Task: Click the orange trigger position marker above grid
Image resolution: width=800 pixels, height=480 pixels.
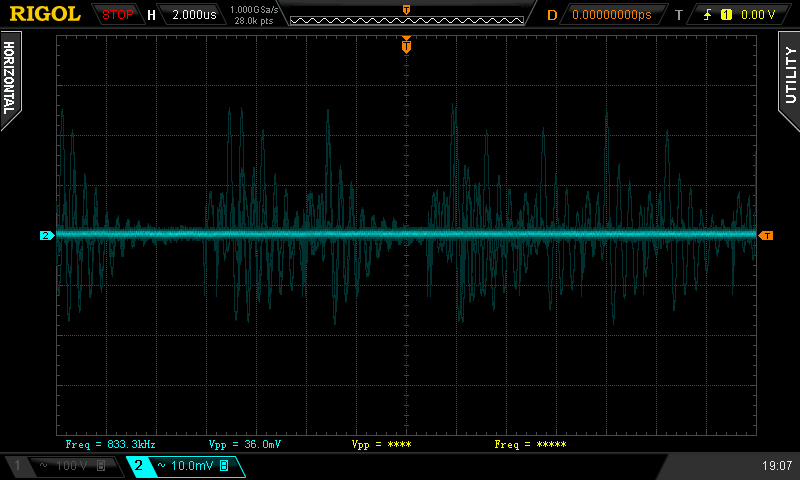Action: (x=406, y=45)
